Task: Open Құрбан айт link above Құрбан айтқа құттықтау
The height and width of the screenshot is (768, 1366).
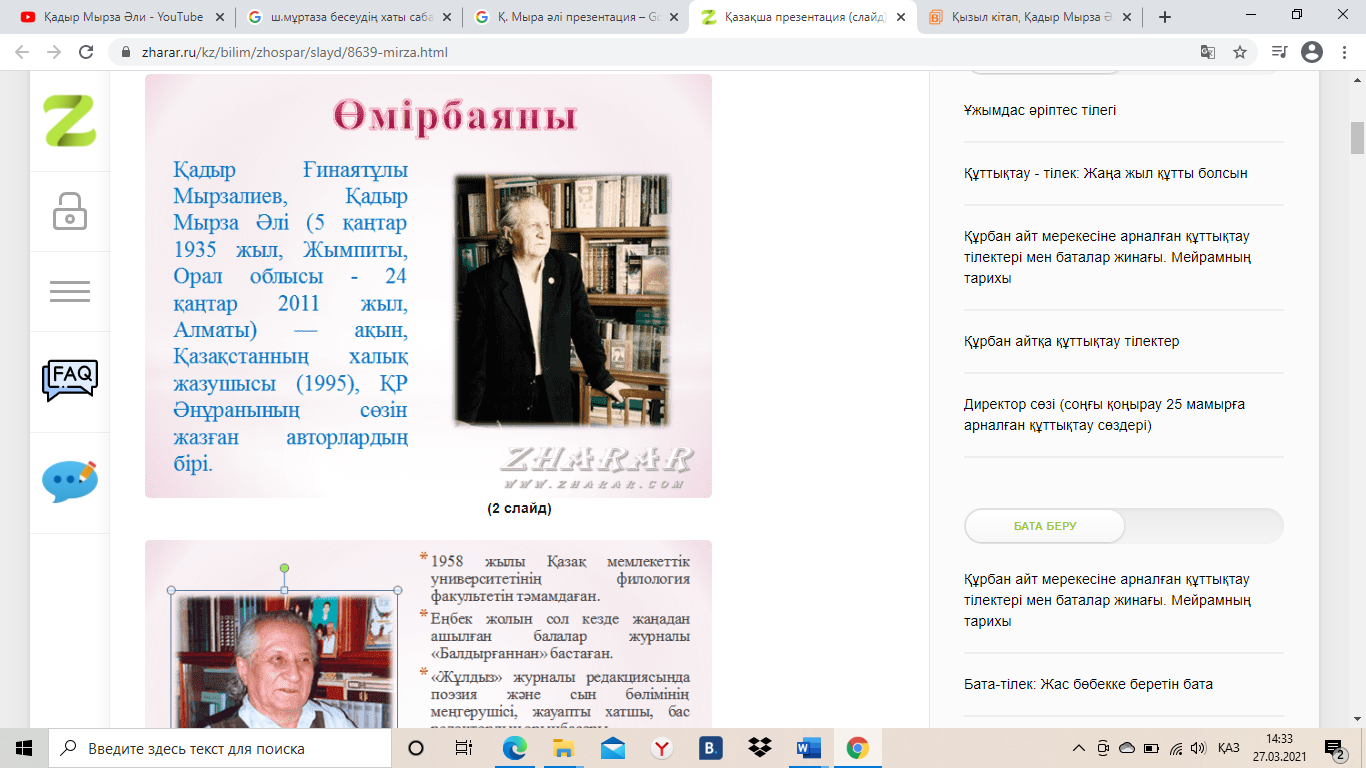Action: click(1108, 257)
